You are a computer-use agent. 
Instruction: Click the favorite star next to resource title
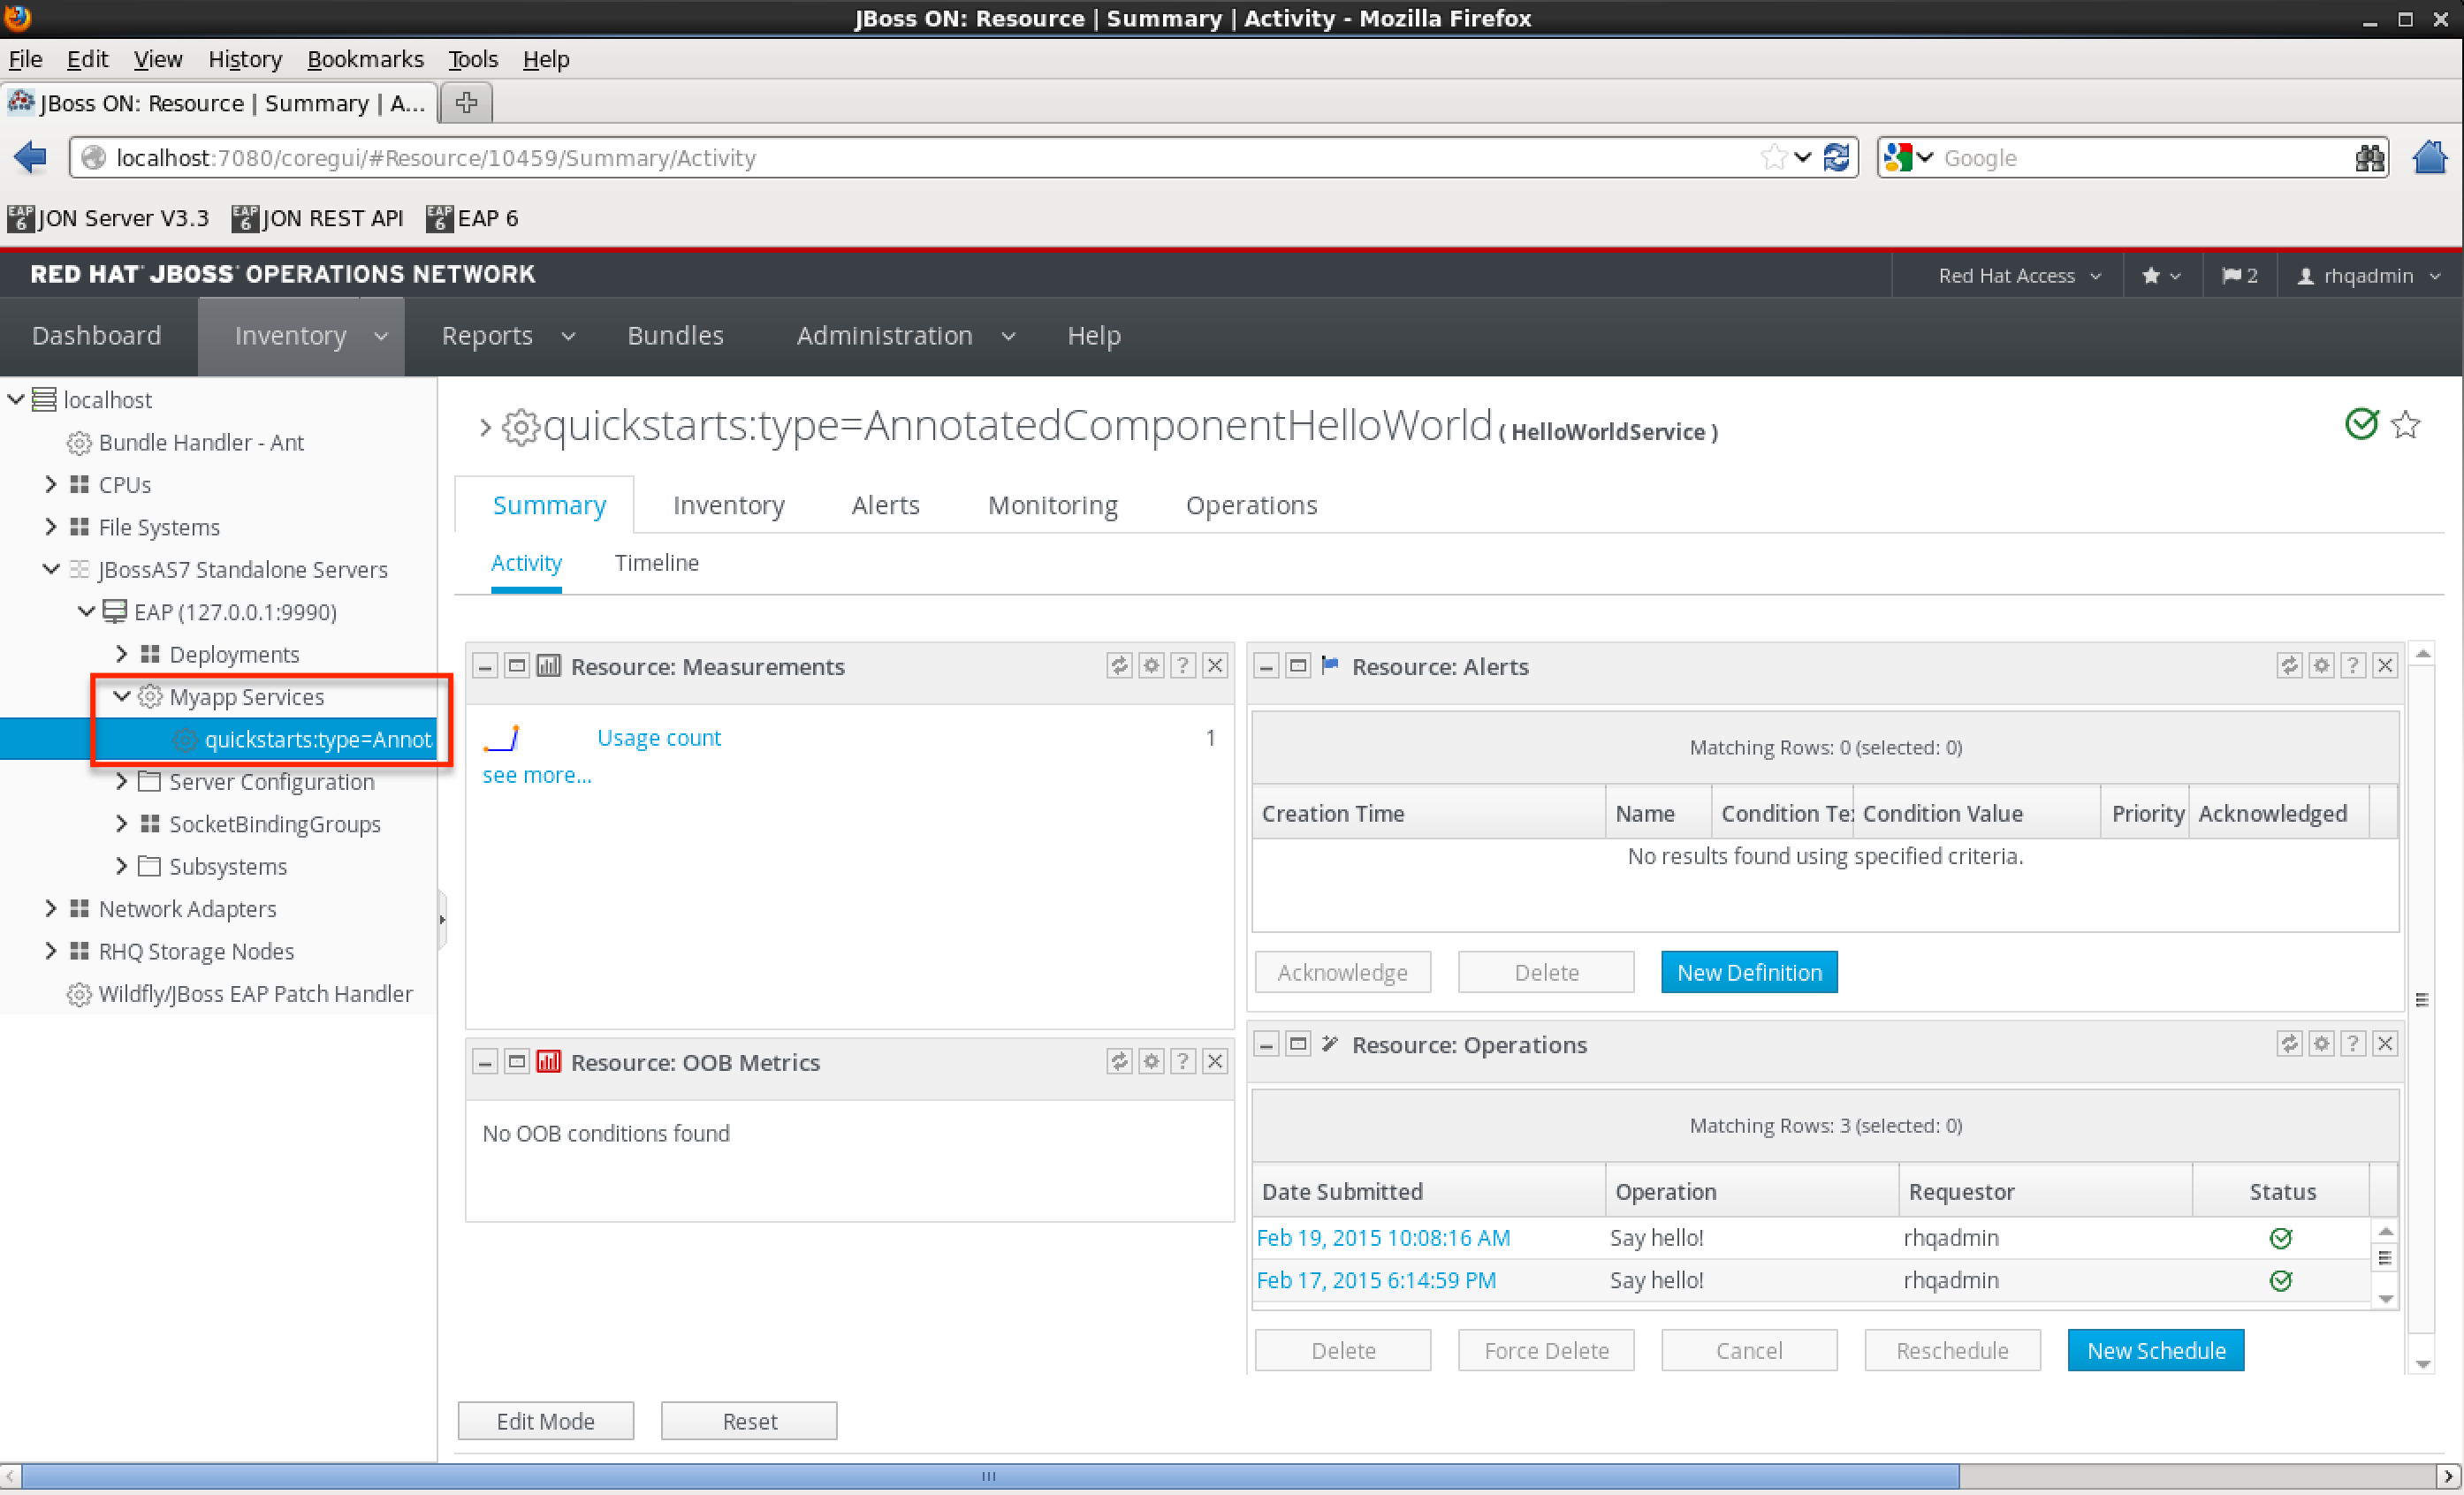[2406, 425]
